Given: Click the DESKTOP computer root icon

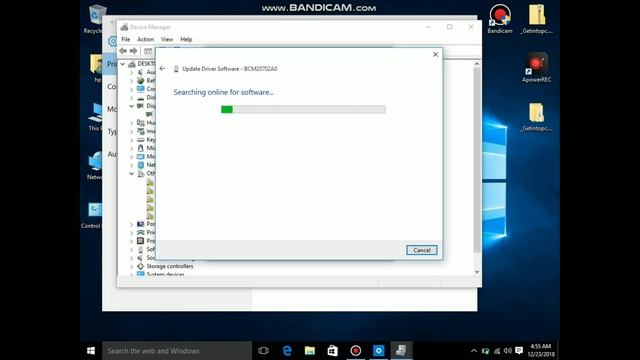Looking at the screenshot, I should click(132, 64).
